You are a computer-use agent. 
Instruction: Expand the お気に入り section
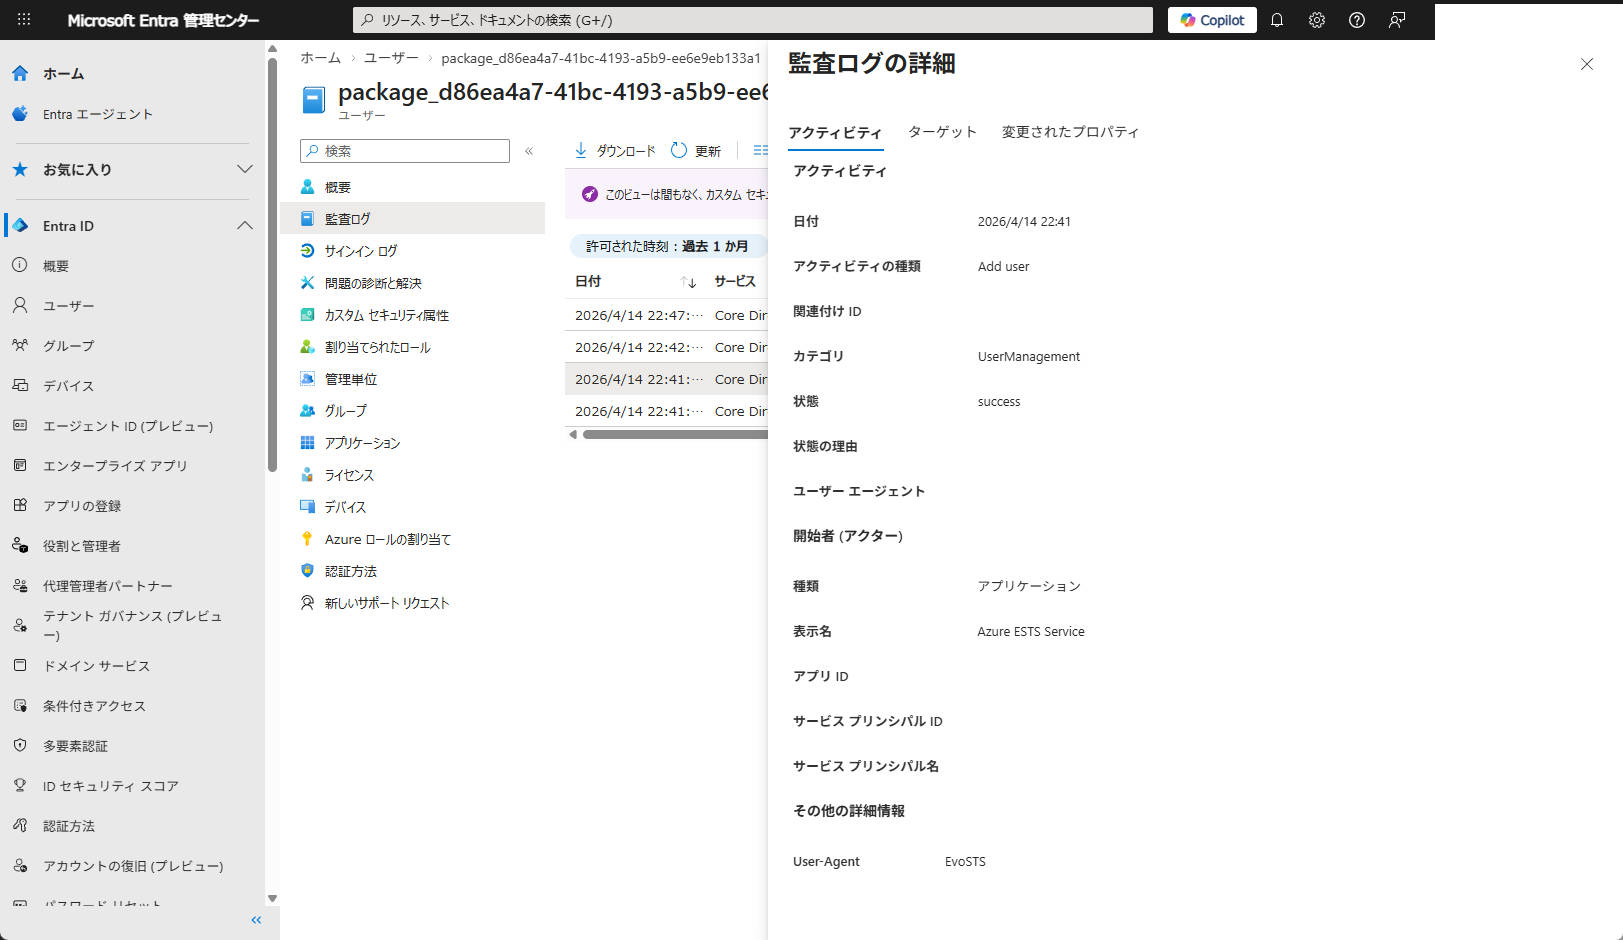tap(245, 170)
